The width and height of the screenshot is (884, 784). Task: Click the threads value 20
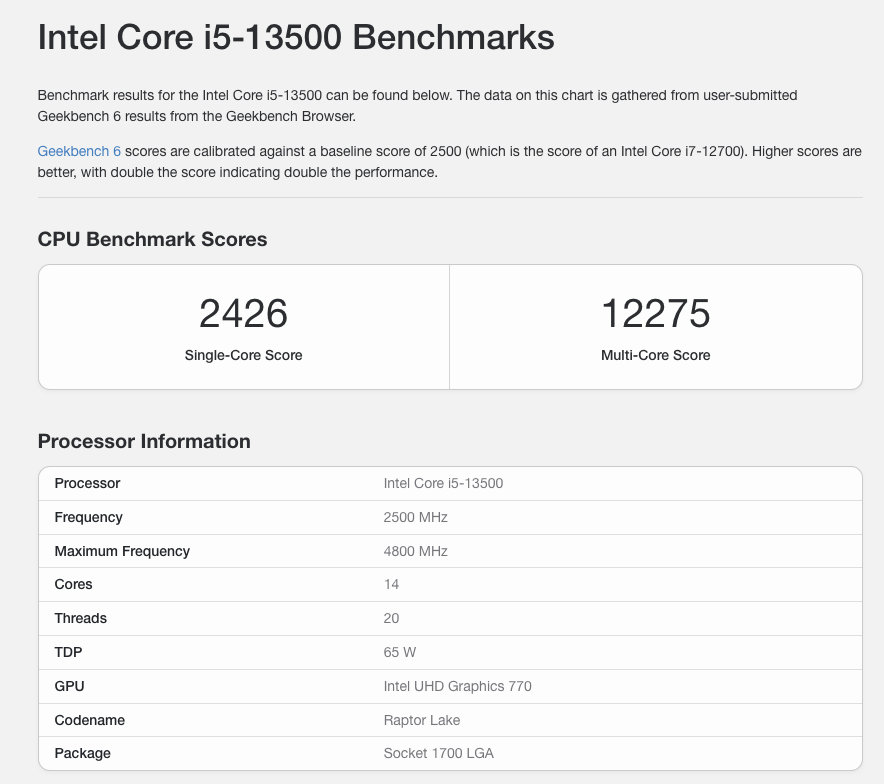point(391,618)
